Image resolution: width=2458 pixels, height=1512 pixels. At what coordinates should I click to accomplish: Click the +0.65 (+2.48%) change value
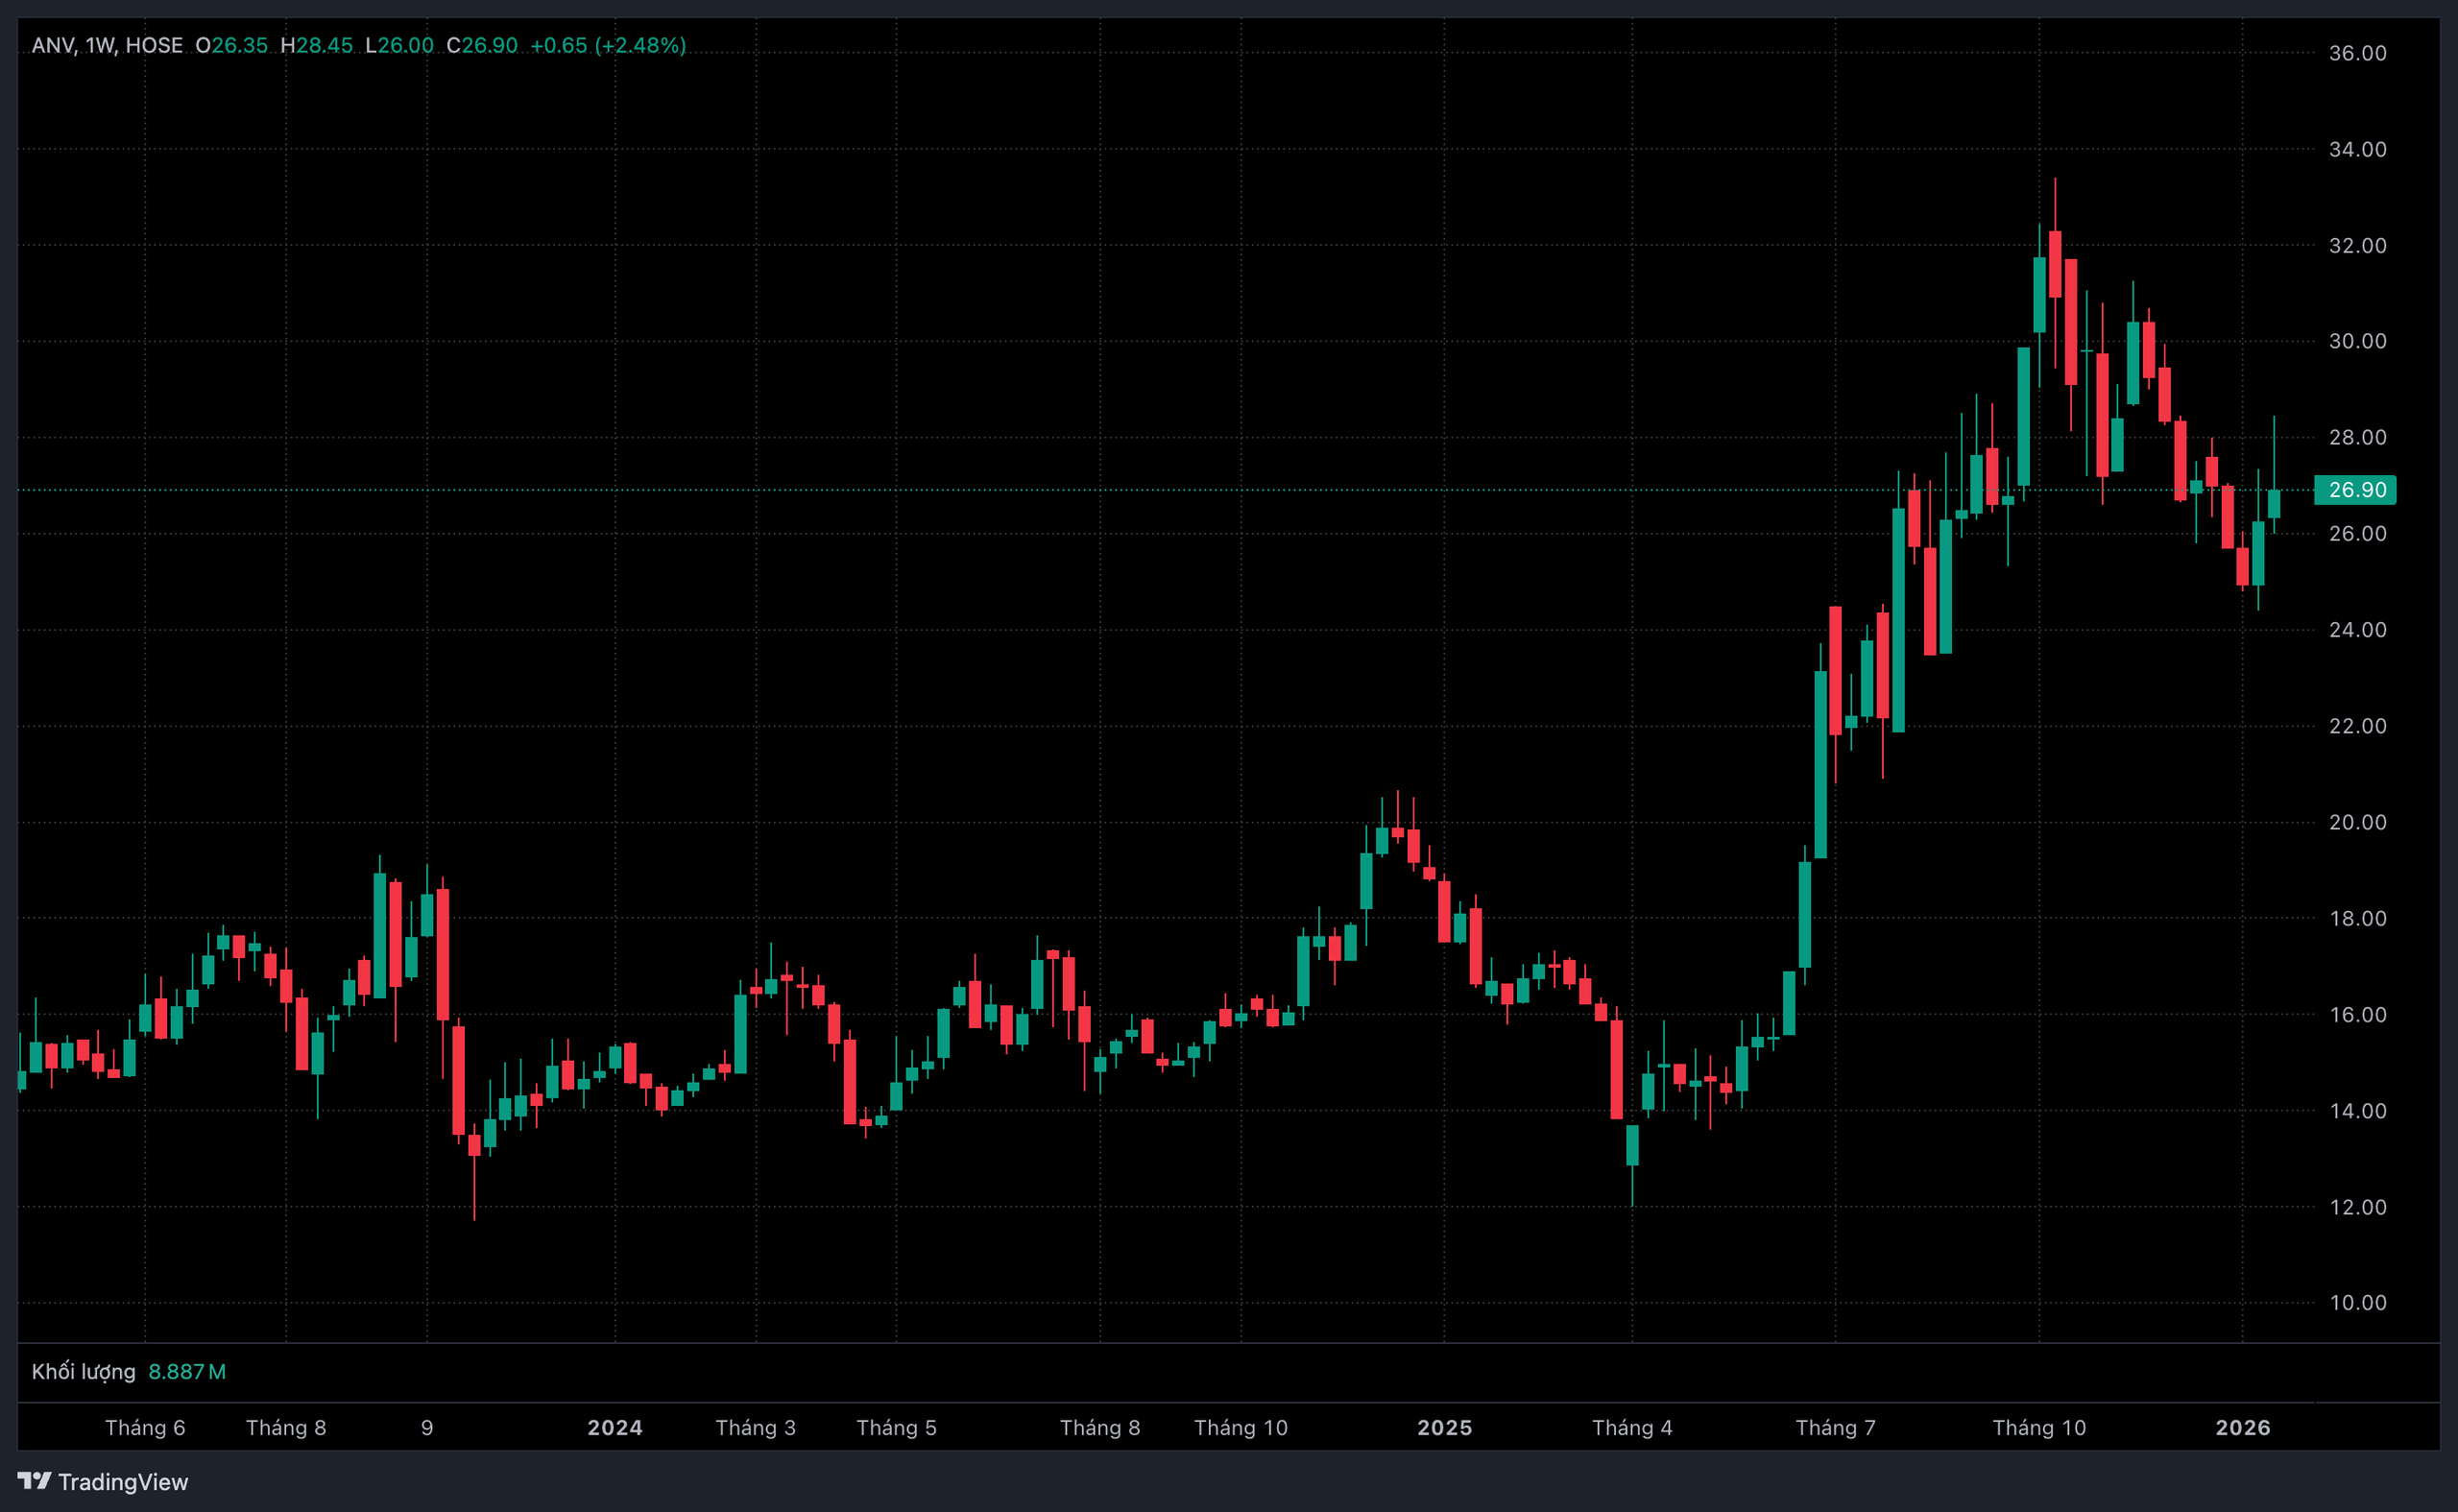click(x=607, y=45)
